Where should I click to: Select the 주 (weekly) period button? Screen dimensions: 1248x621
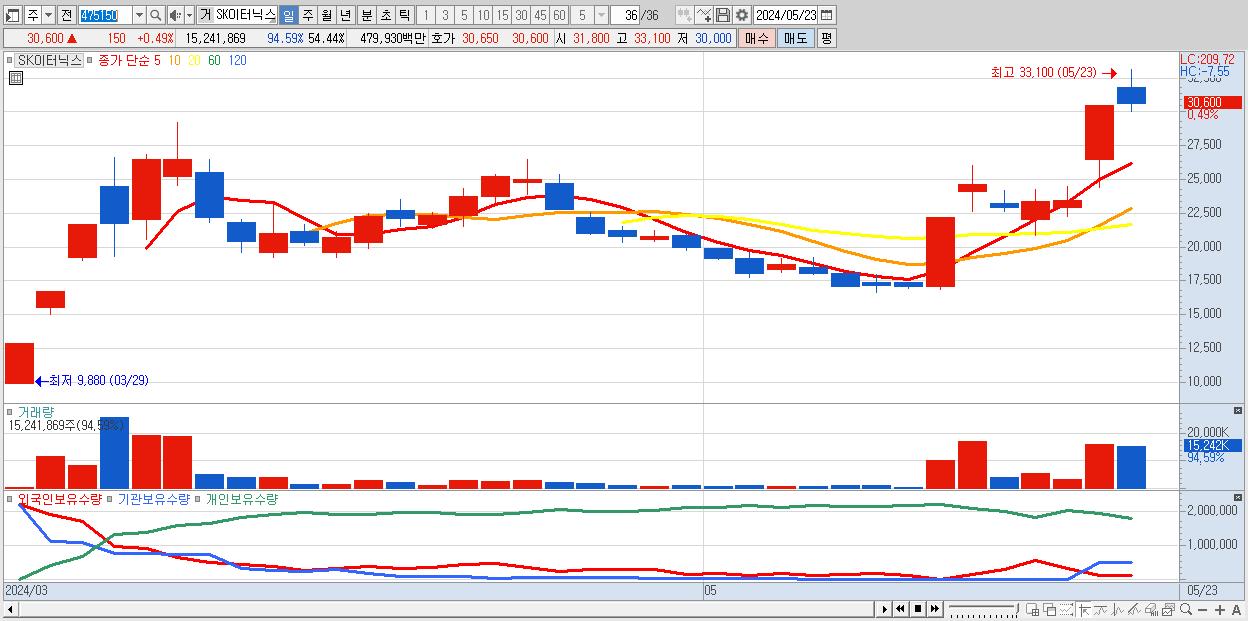307,15
